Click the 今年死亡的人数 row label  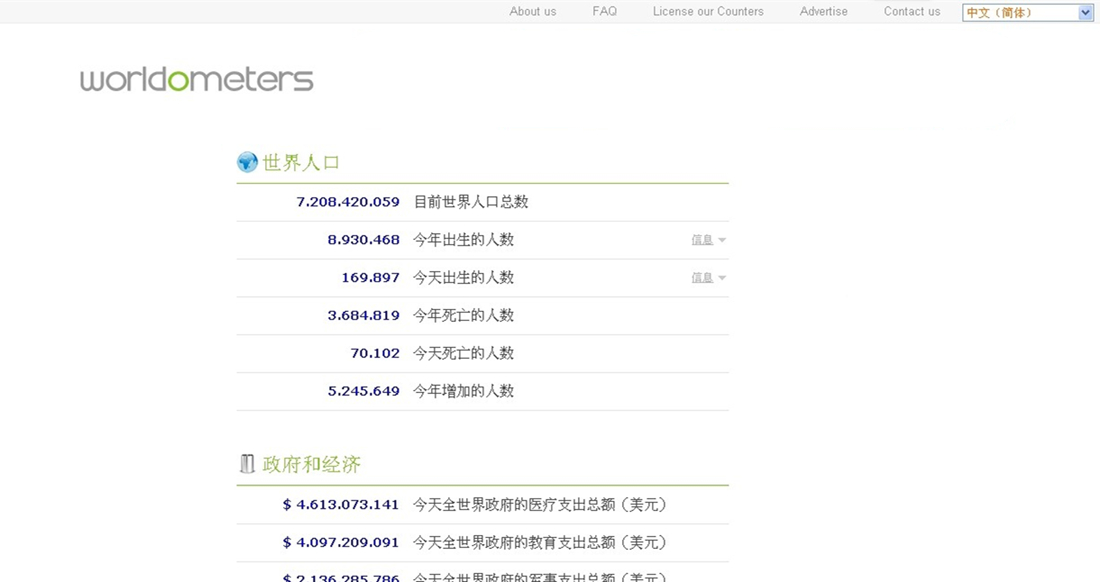464,316
